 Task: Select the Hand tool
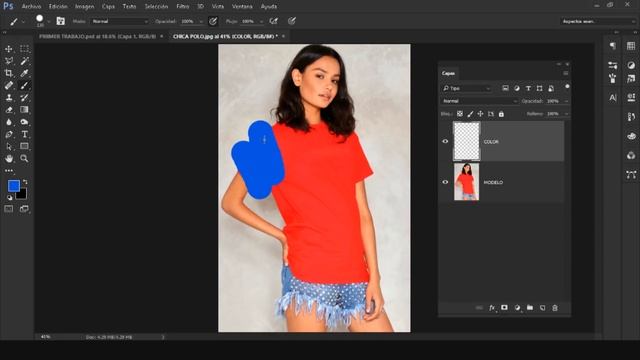(9, 158)
